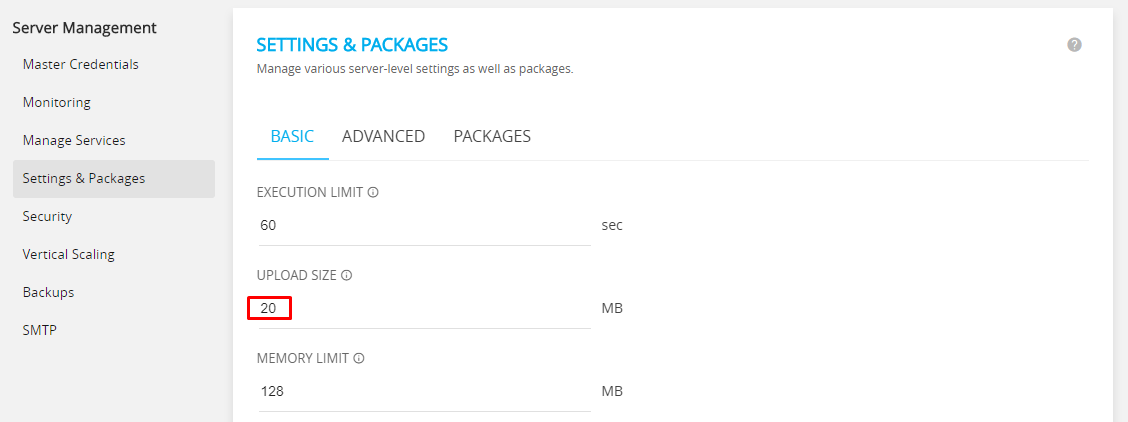Go to Monitoring section
This screenshot has height=422, width=1128.
pyautogui.click(x=57, y=103)
